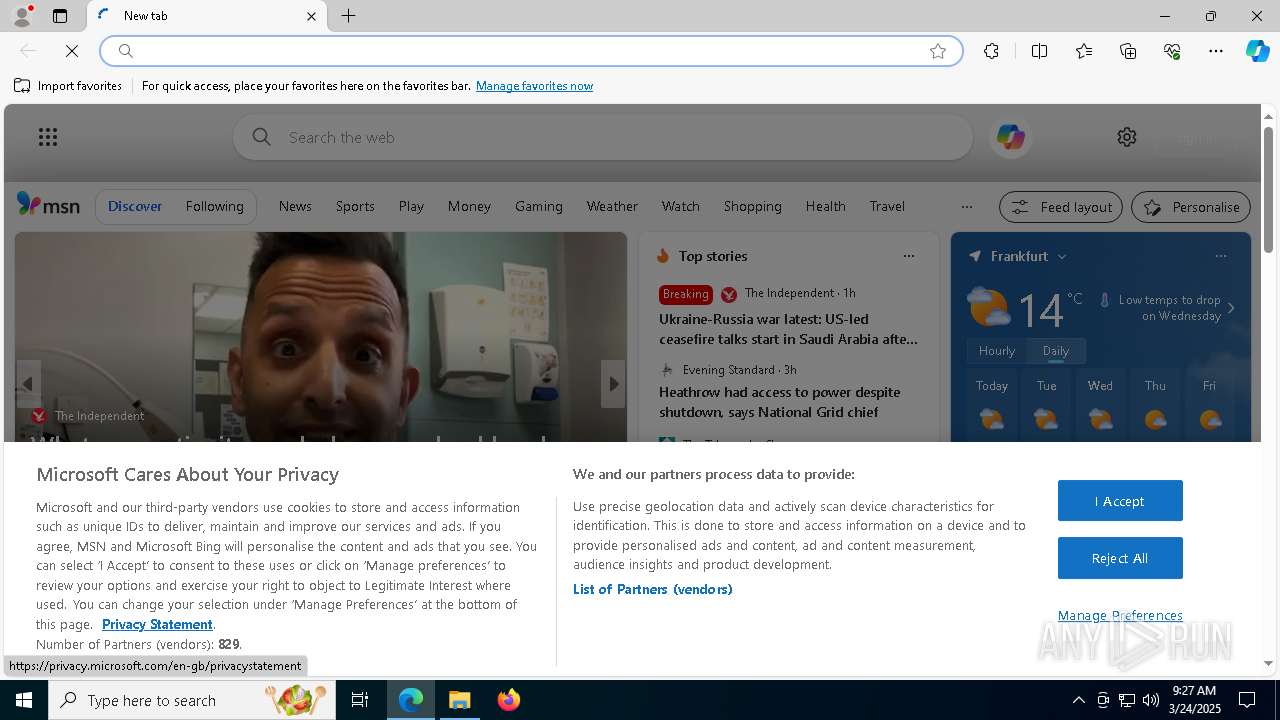The image size is (1280, 720).
Task: Advance the weather alert chevron
Action: 1231,308
